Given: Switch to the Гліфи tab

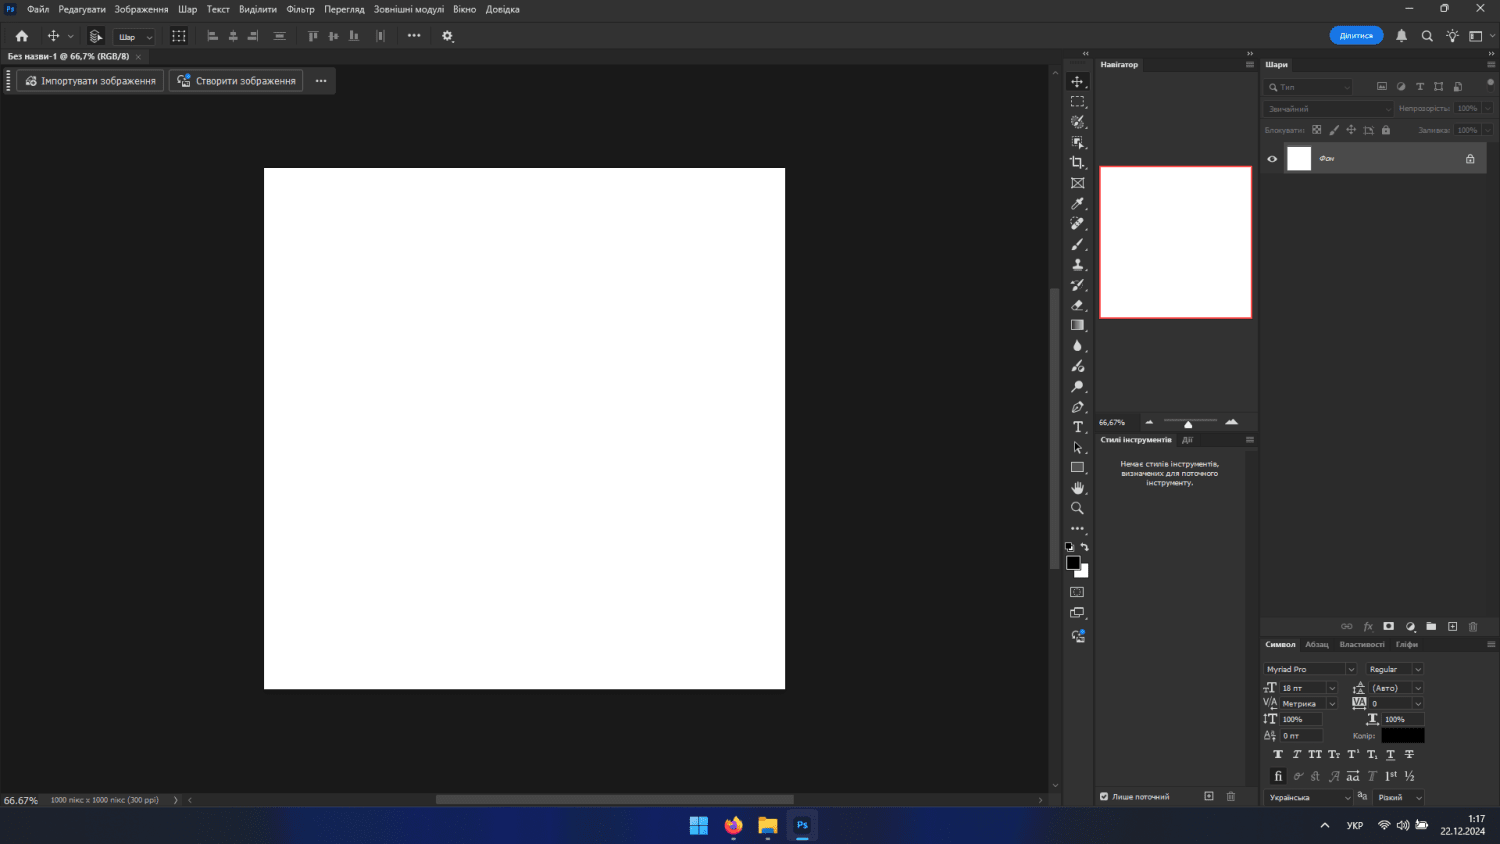Looking at the screenshot, I should point(1407,645).
